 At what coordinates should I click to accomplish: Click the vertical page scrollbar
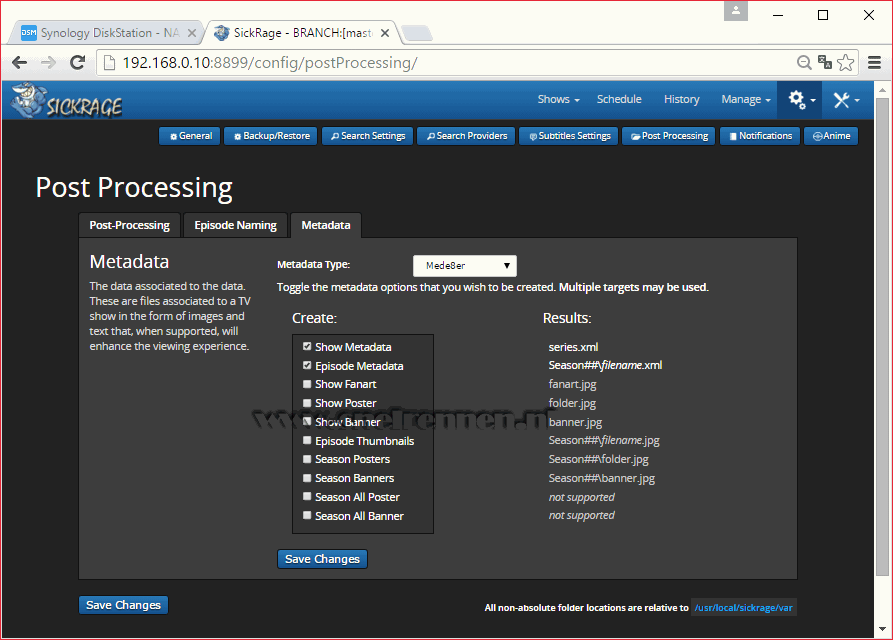[x=882, y=336]
